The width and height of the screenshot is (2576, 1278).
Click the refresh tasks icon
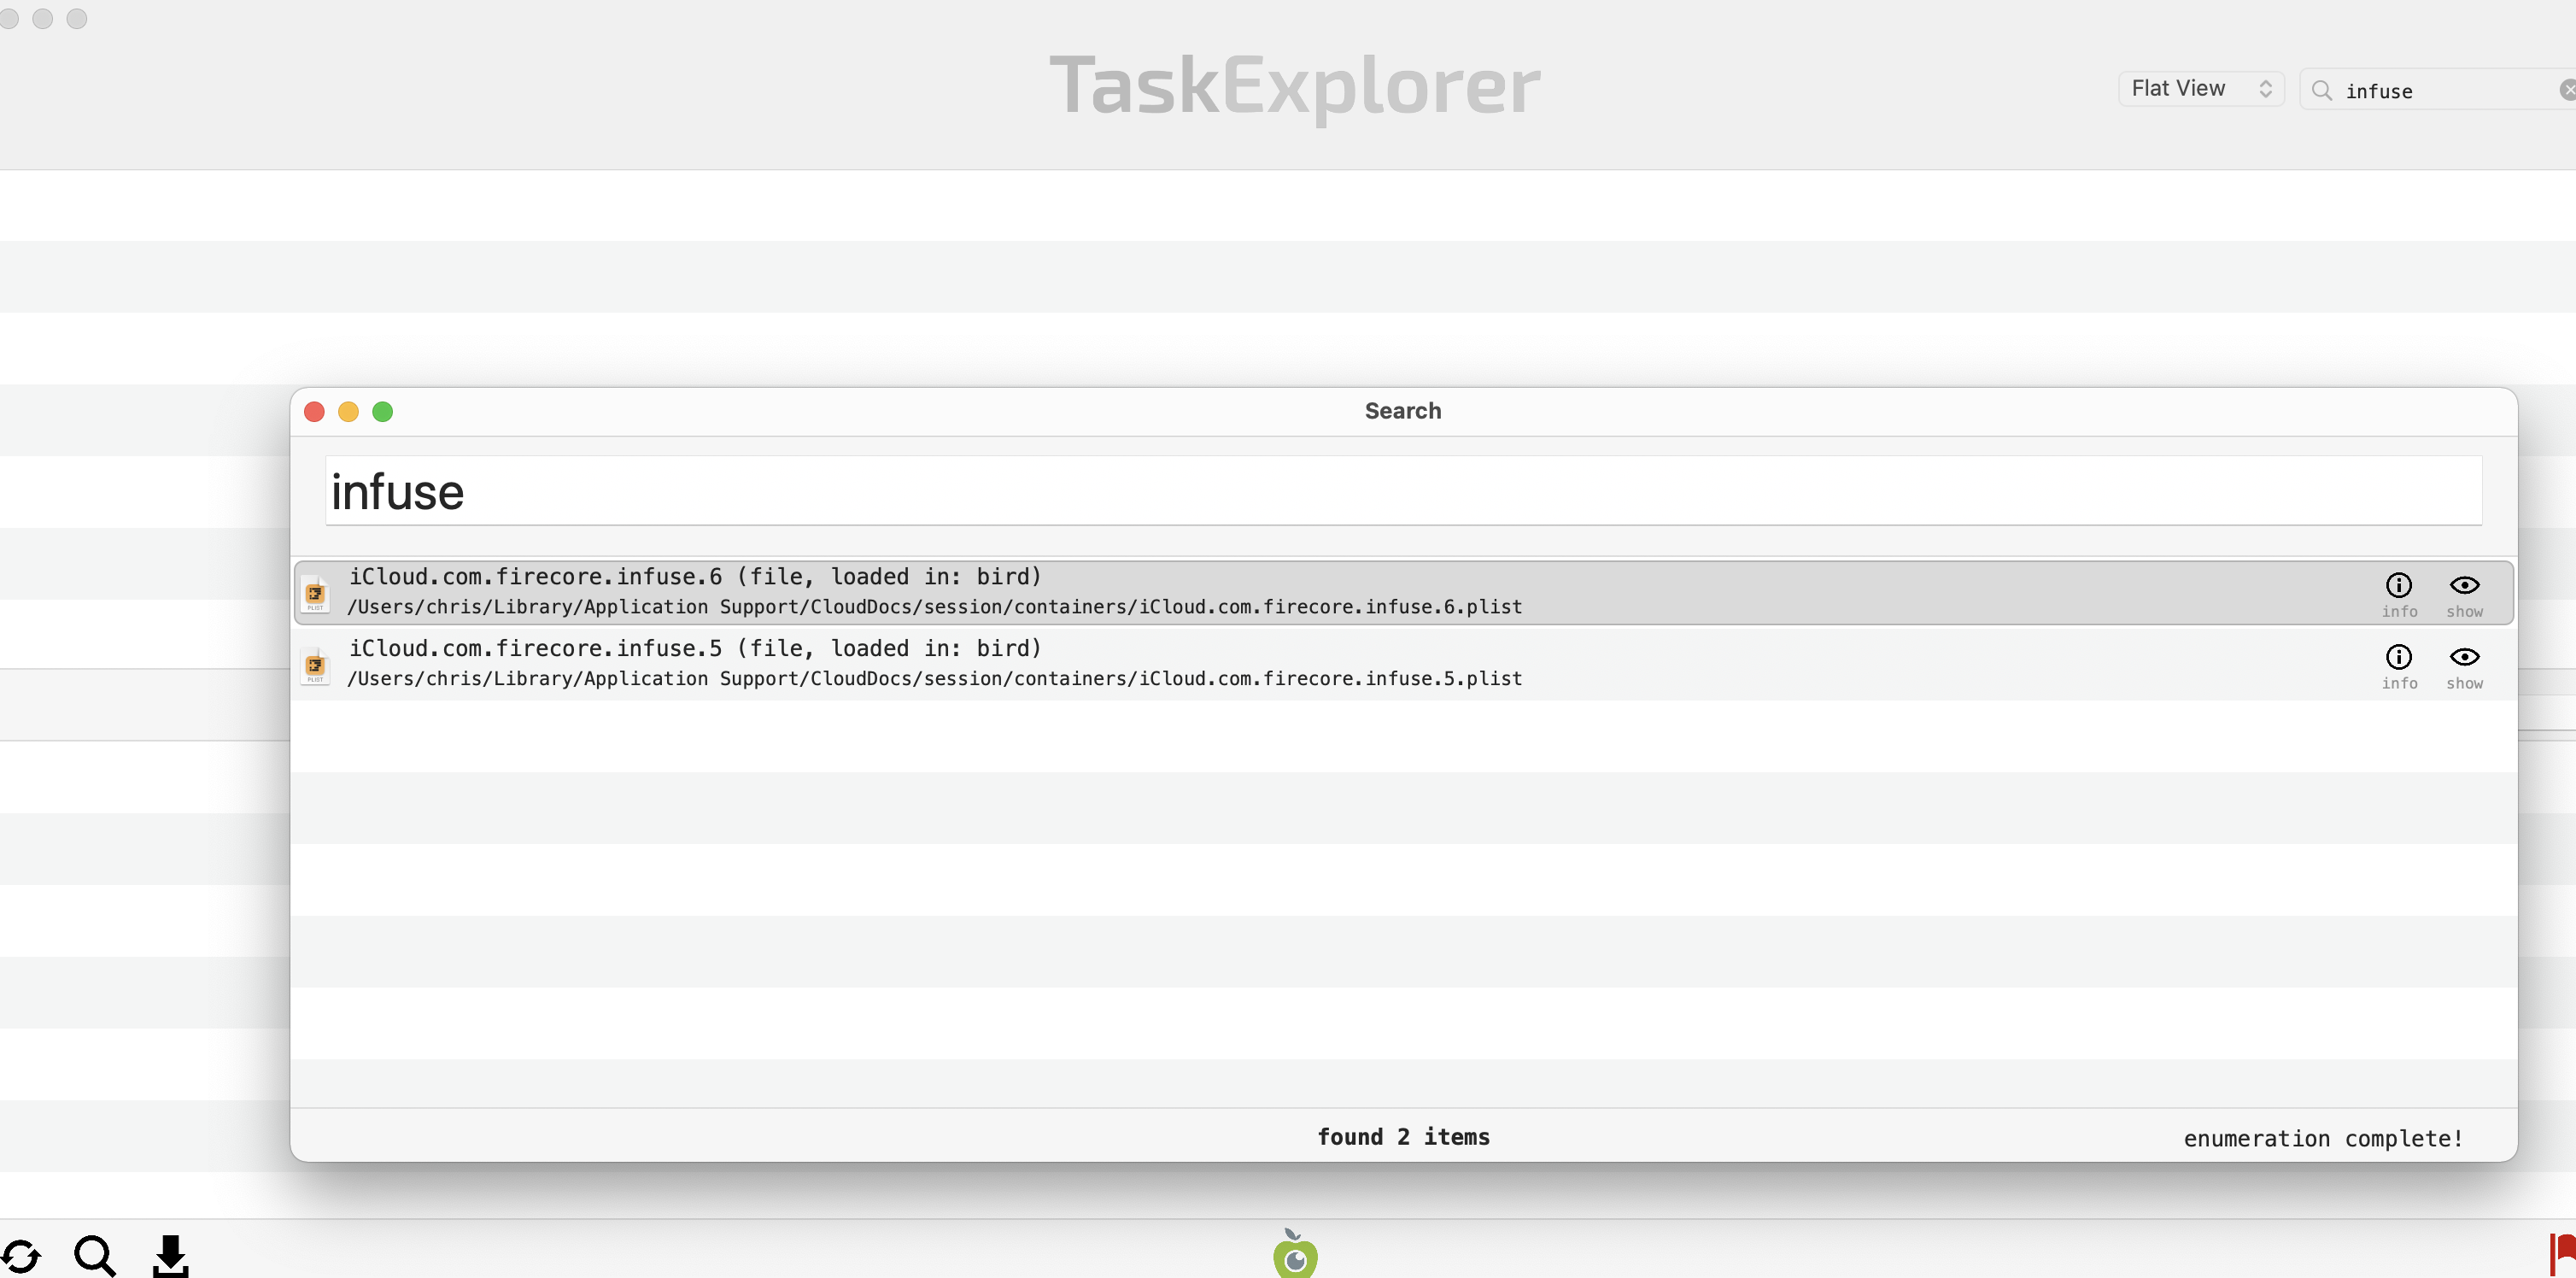(x=21, y=1255)
